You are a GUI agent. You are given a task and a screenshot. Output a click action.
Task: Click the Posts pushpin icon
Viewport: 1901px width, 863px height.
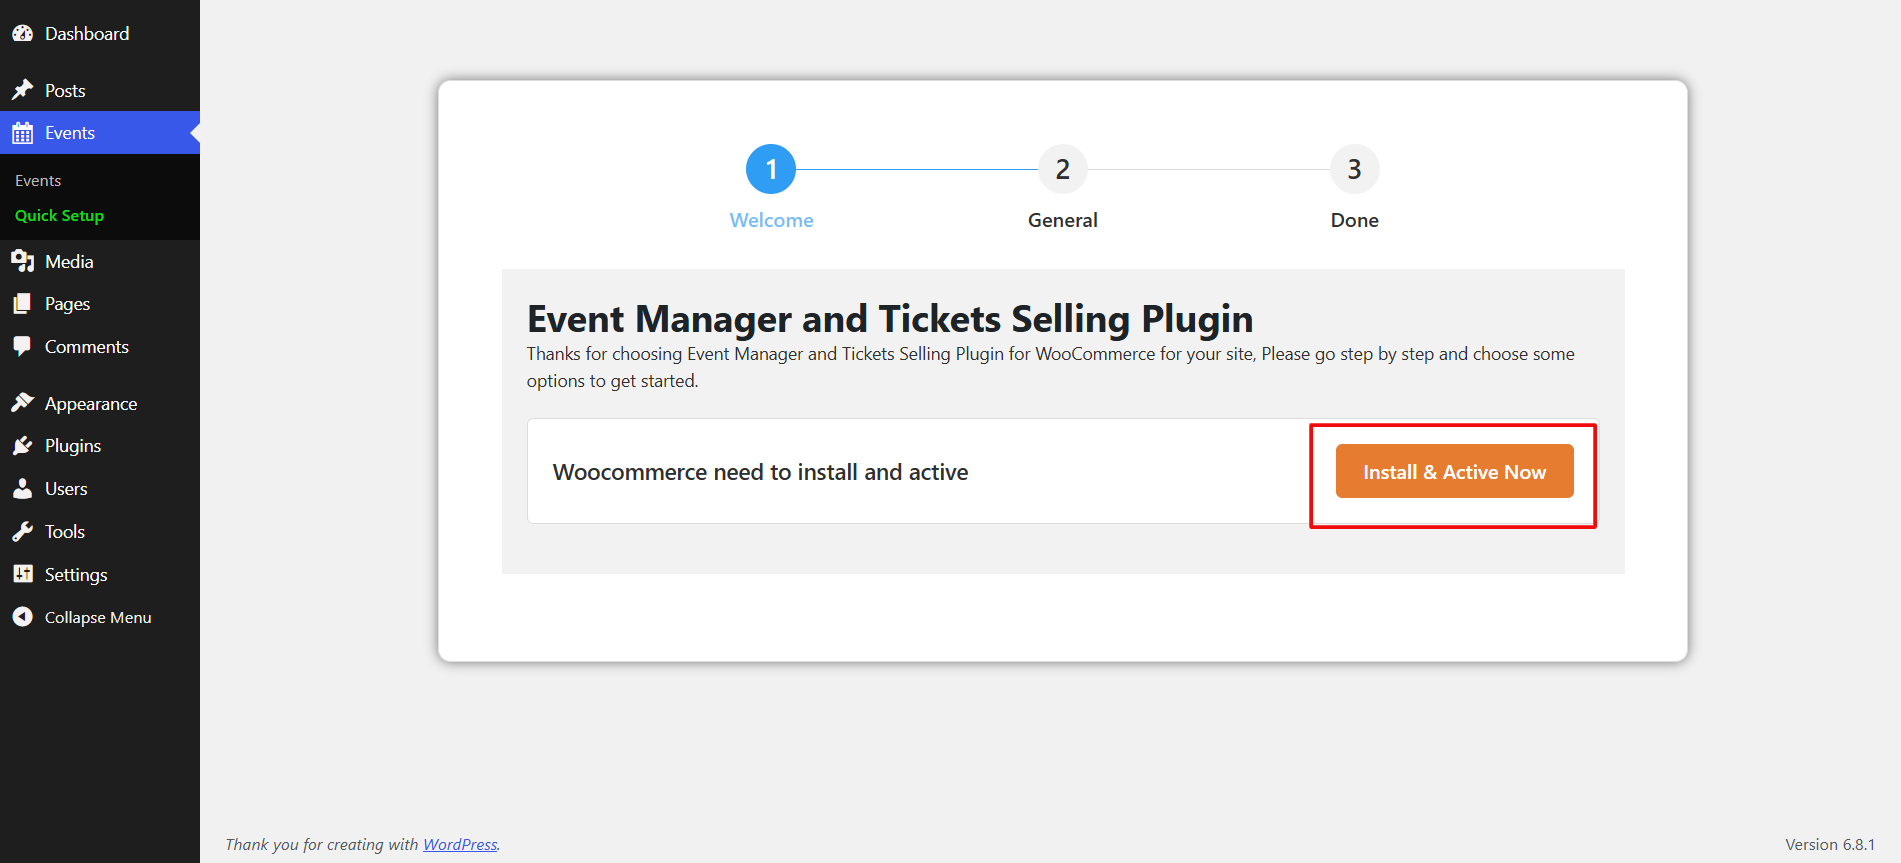[x=22, y=90]
